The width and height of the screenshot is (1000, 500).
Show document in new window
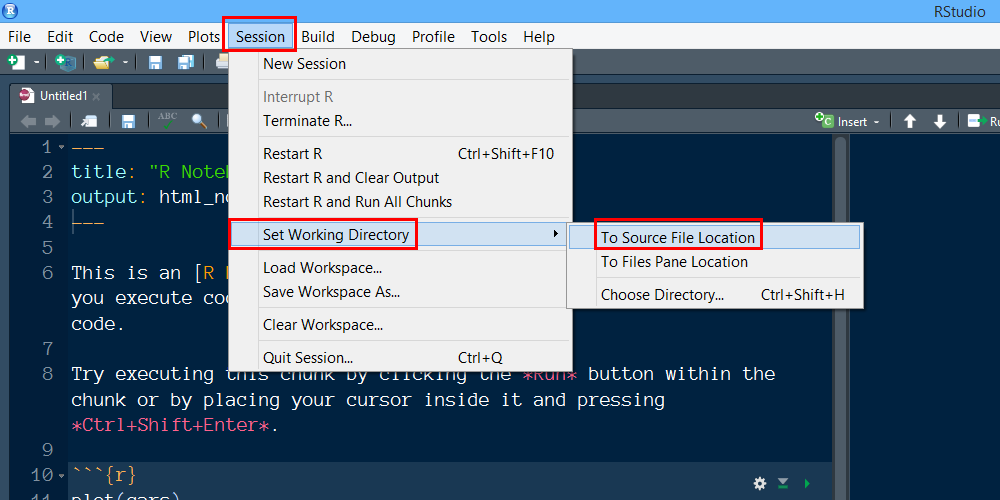click(x=88, y=121)
